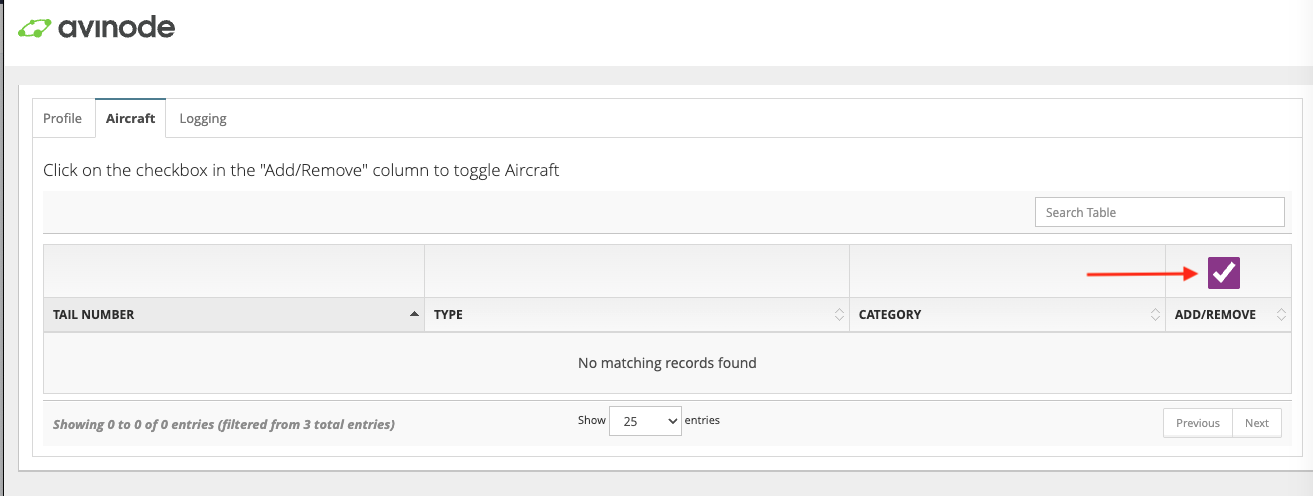
Task: Click the sort arrows icon in Category column
Action: click(x=1155, y=315)
